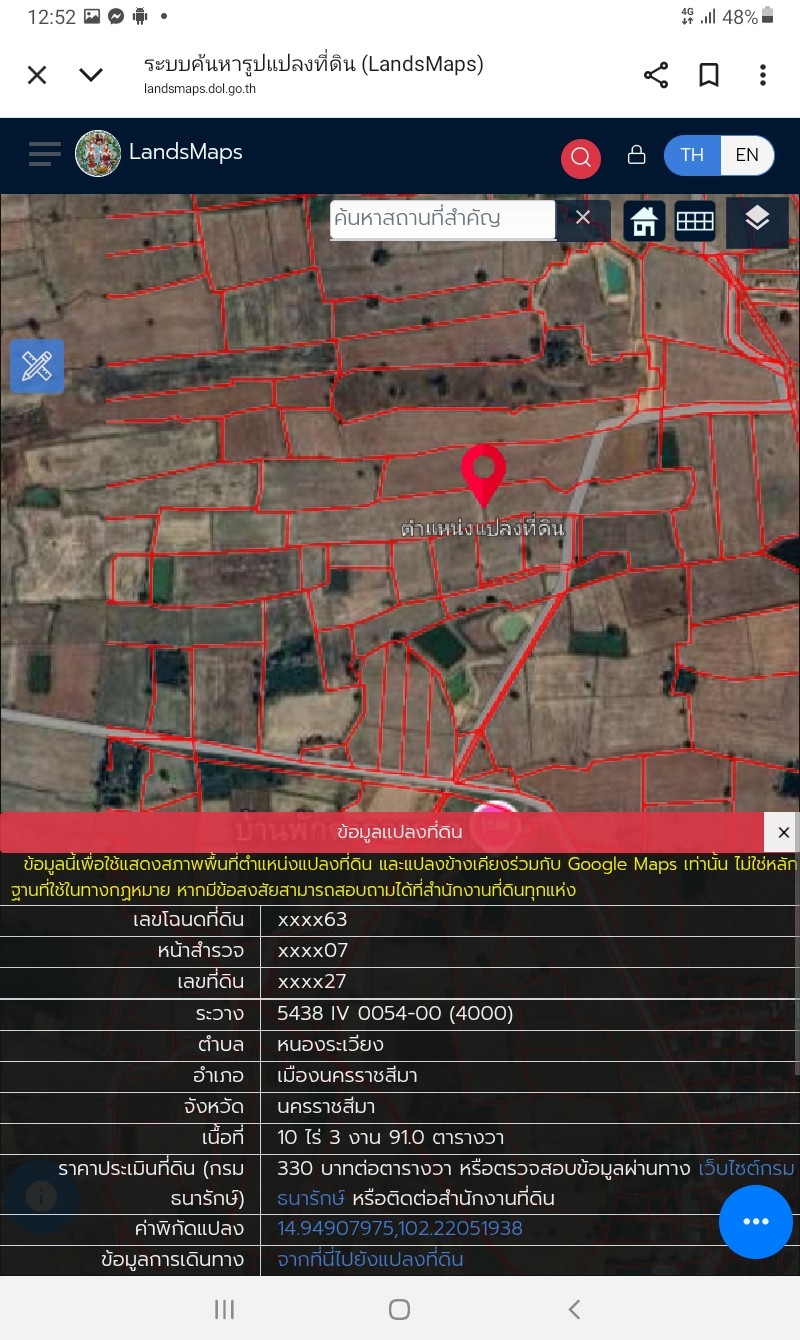
Task: Click the faded info circle icon
Action: [40, 1196]
